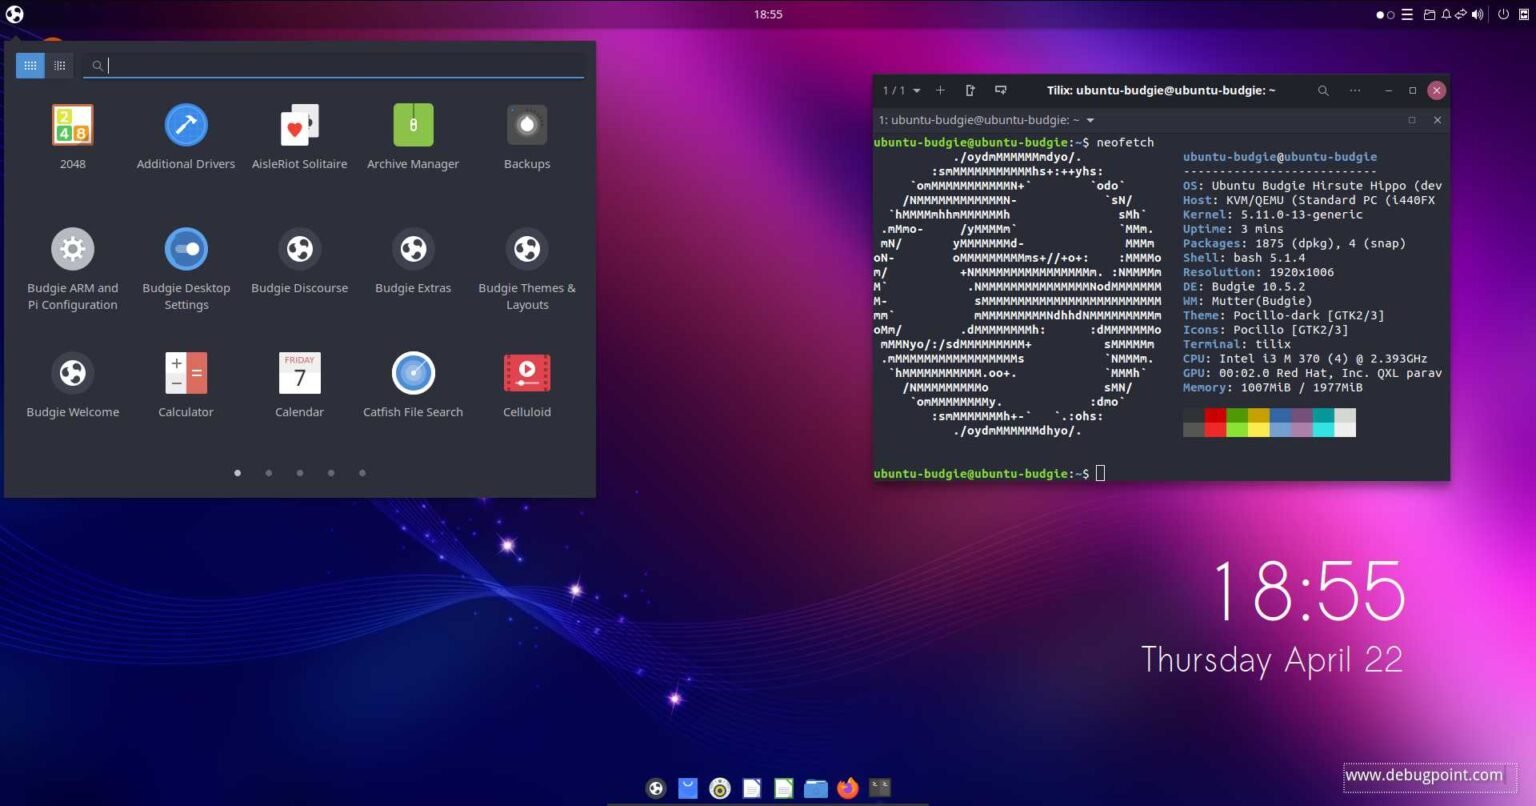Toggle the volume icon in the panel
Screen dimensions: 1536x806
click(1478, 14)
